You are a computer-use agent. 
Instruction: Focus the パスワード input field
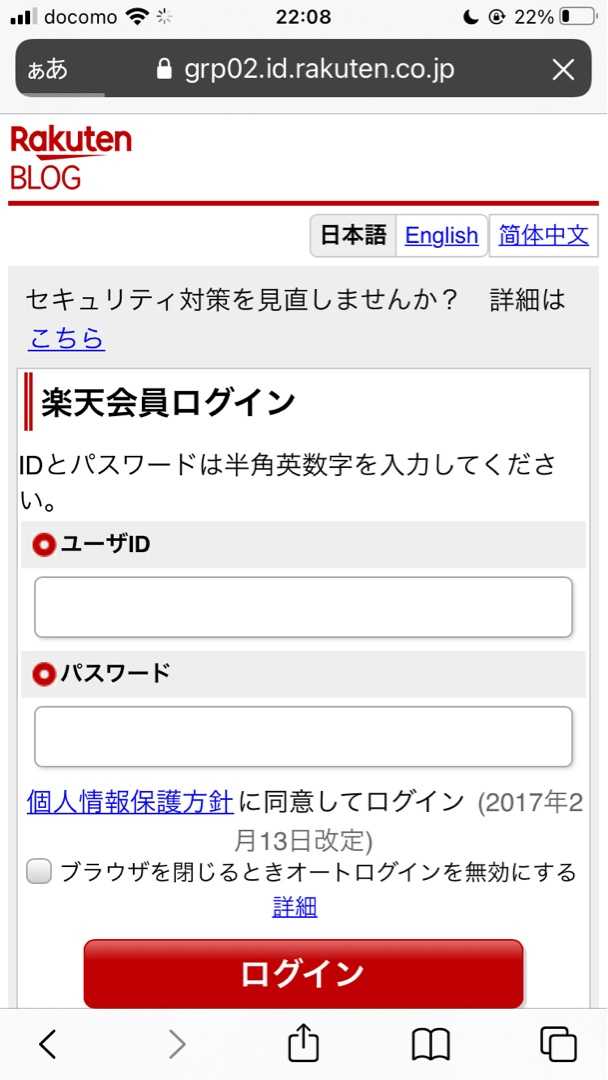303,737
